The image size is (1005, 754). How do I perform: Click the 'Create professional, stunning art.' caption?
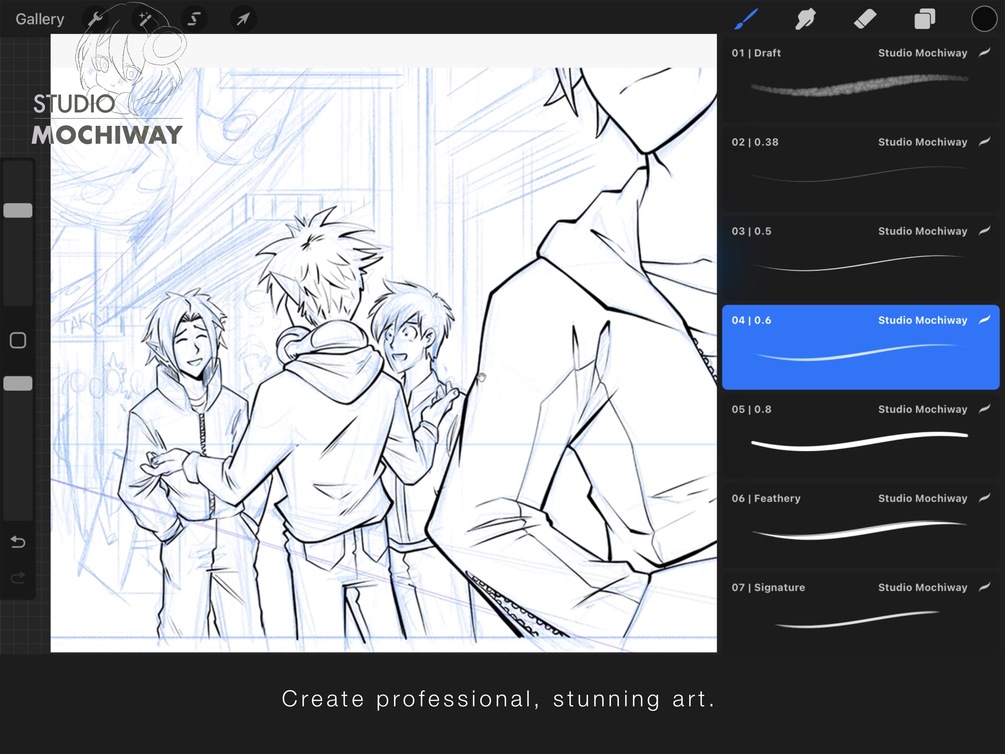[498, 699]
